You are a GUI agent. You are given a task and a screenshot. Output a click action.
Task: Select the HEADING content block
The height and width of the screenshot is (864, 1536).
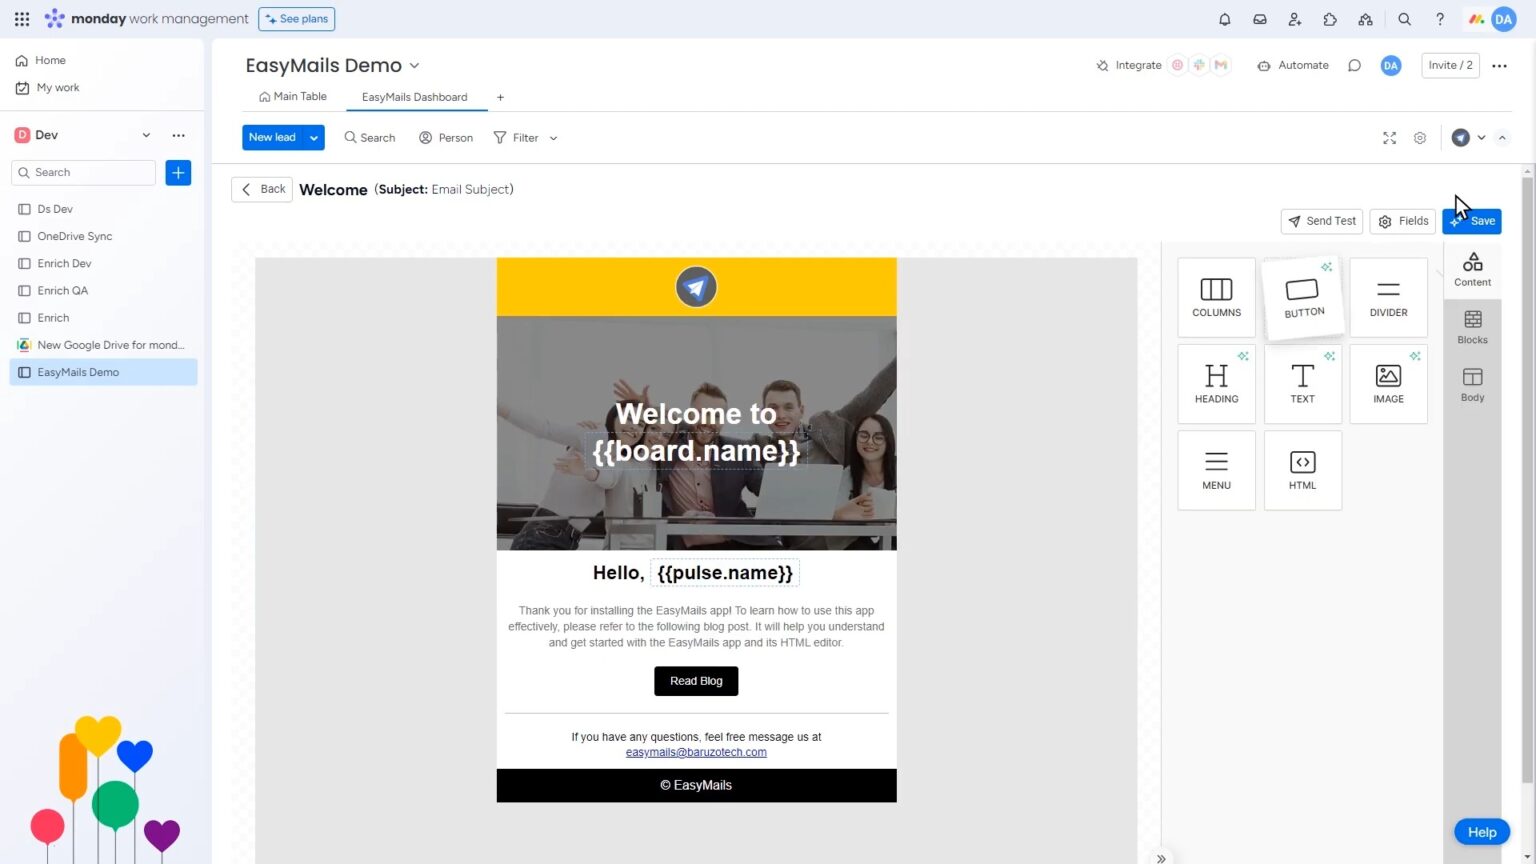coord(1216,382)
